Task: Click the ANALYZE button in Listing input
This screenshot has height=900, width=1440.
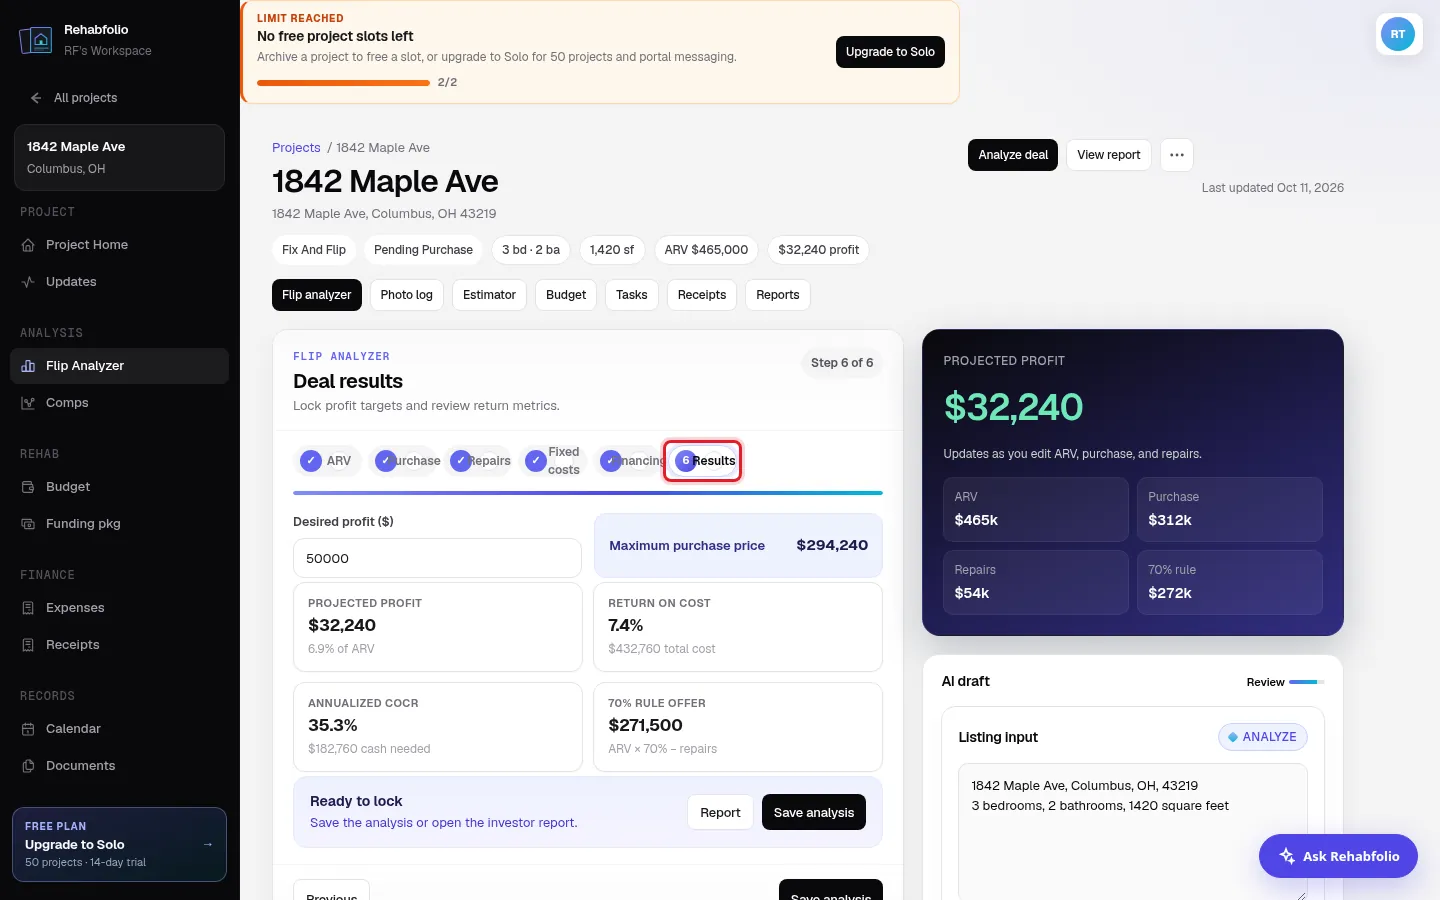Action: tap(1262, 737)
